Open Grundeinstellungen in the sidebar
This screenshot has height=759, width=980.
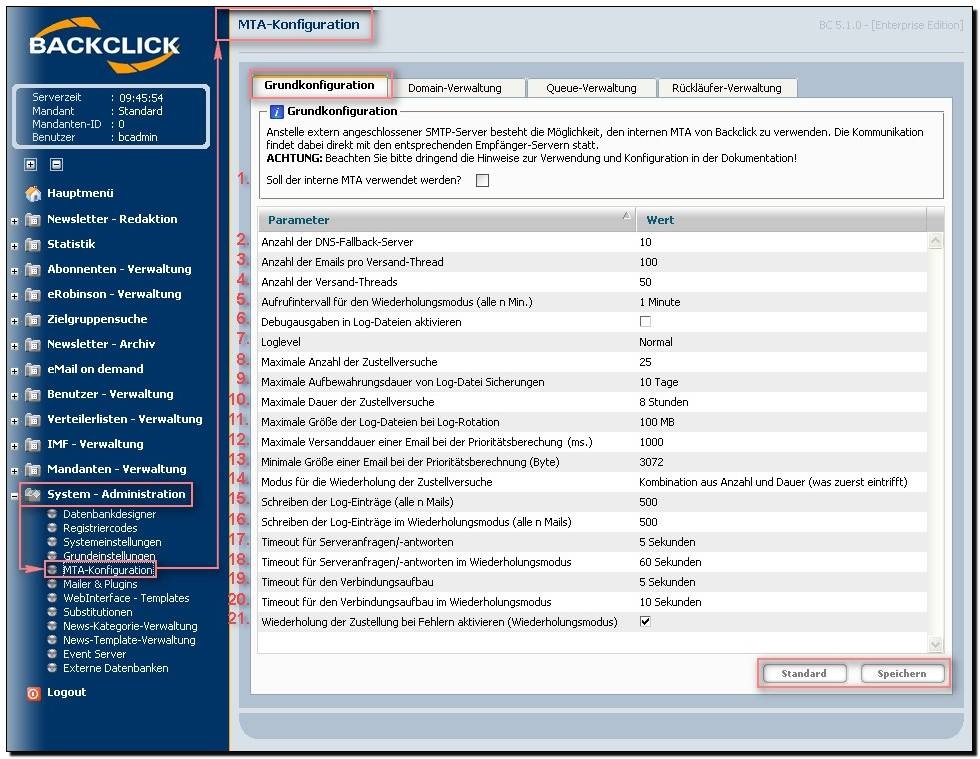(109, 556)
